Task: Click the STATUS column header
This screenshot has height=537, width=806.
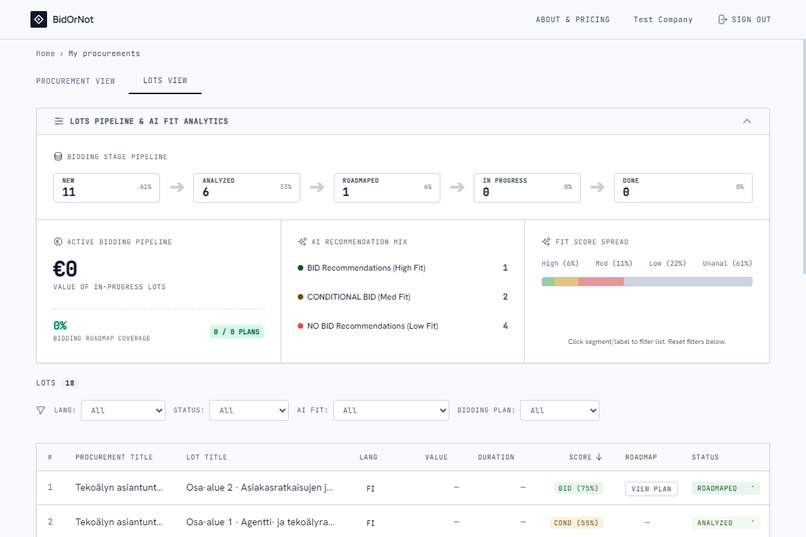Action: click(705, 457)
